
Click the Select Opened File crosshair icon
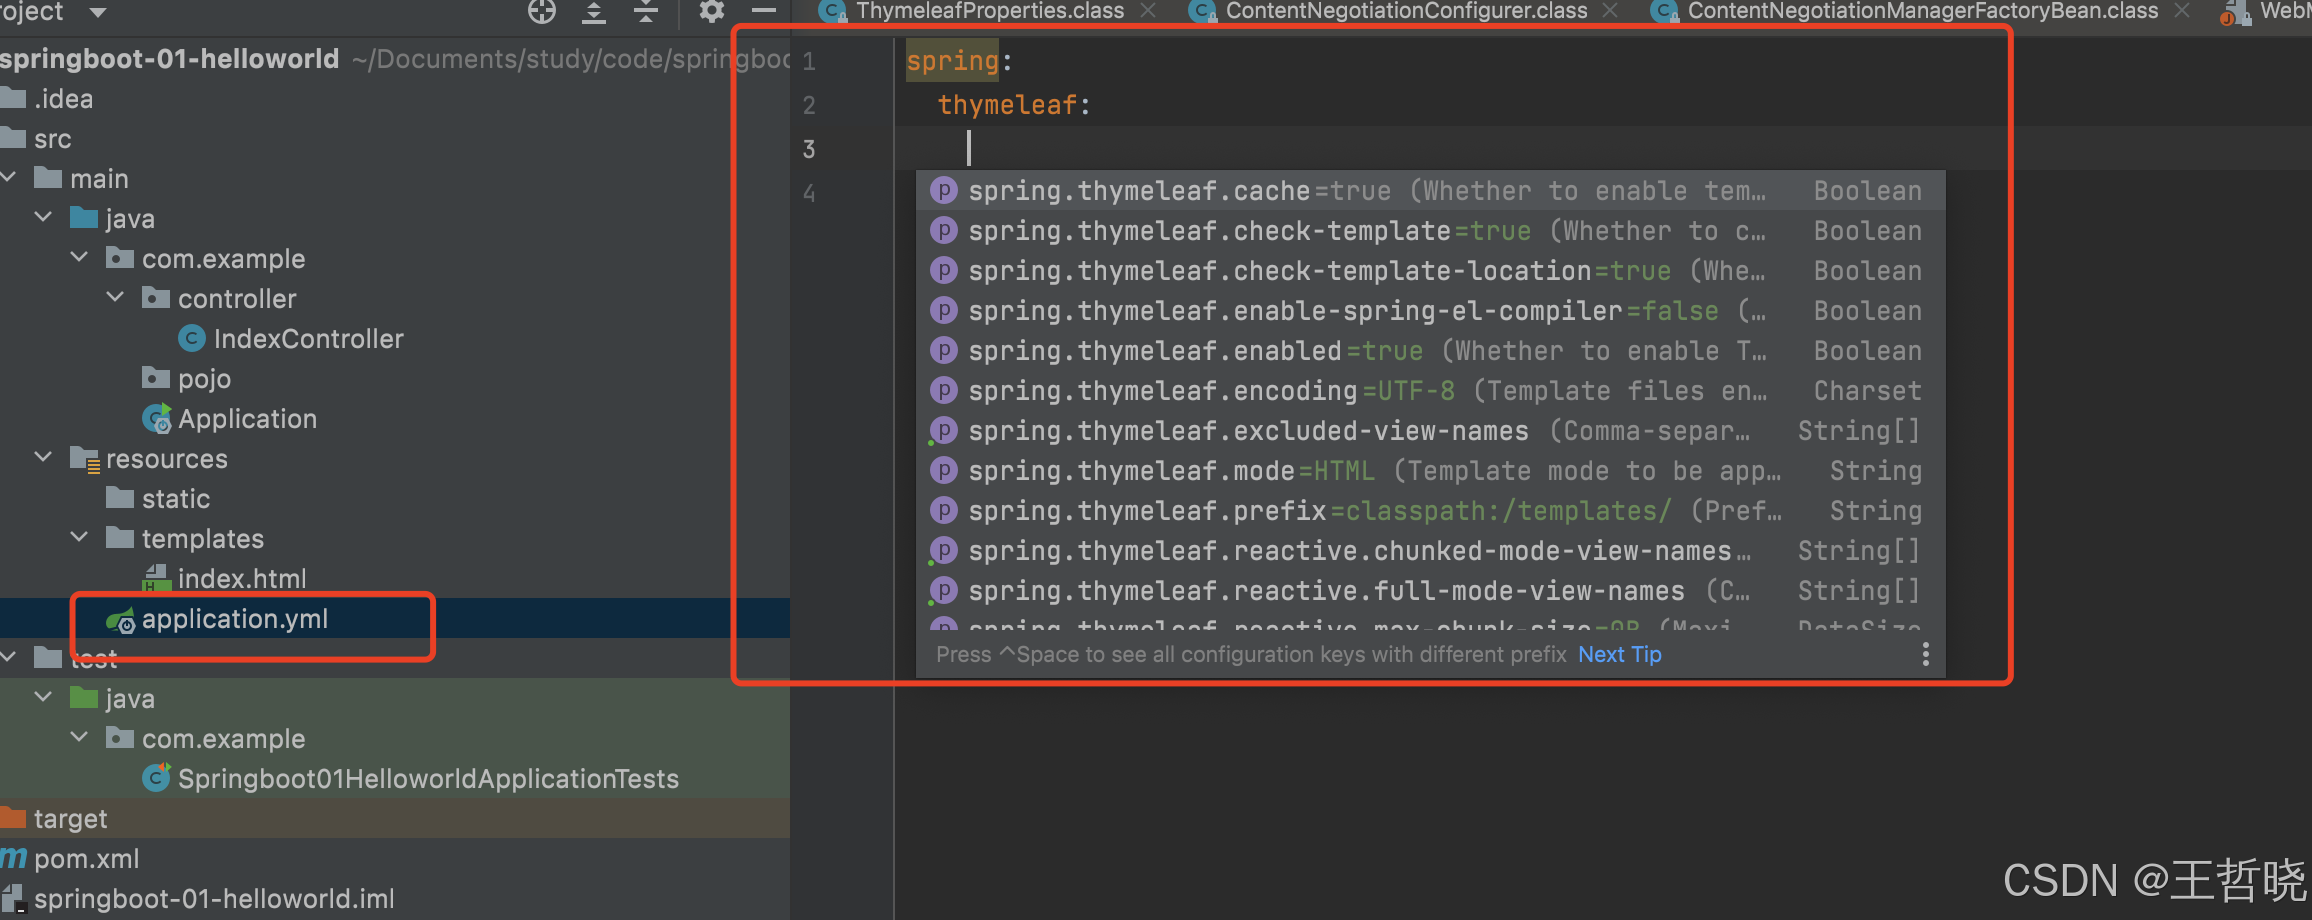(541, 12)
